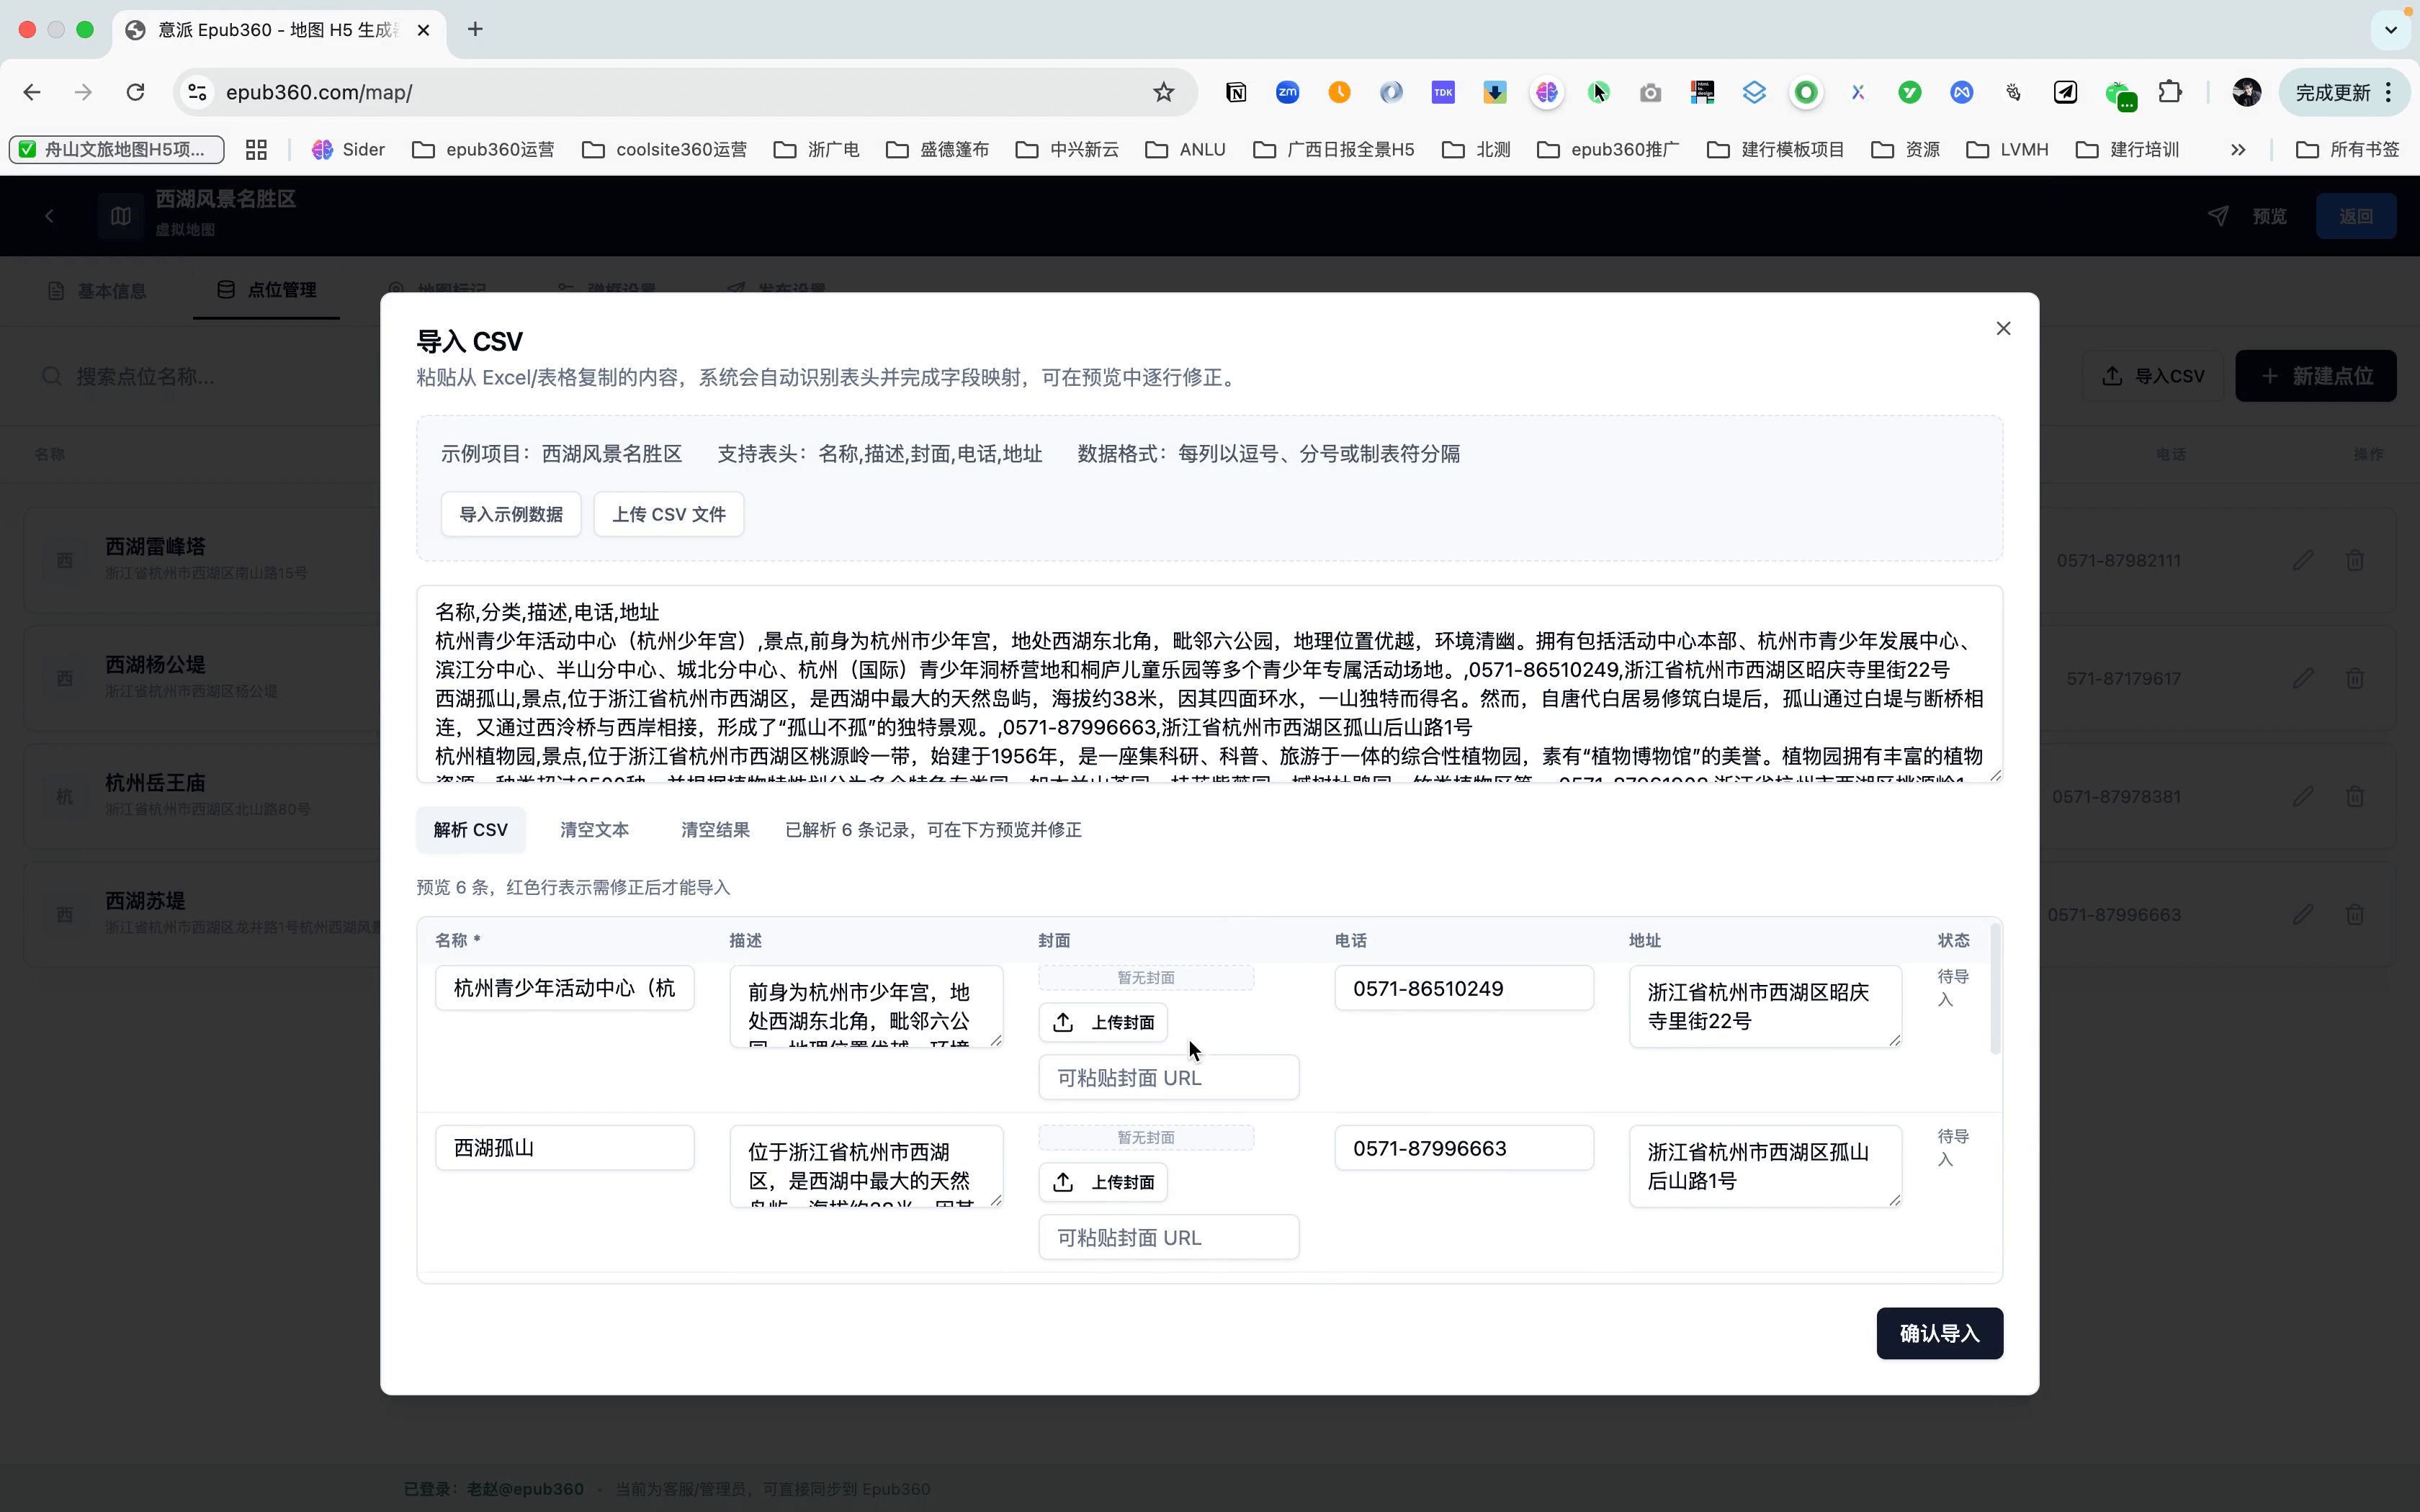This screenshot has height=1512, width=2420.
Task: Toggle the bookmark star in the address bar
Action: [x=1163, y=92]
